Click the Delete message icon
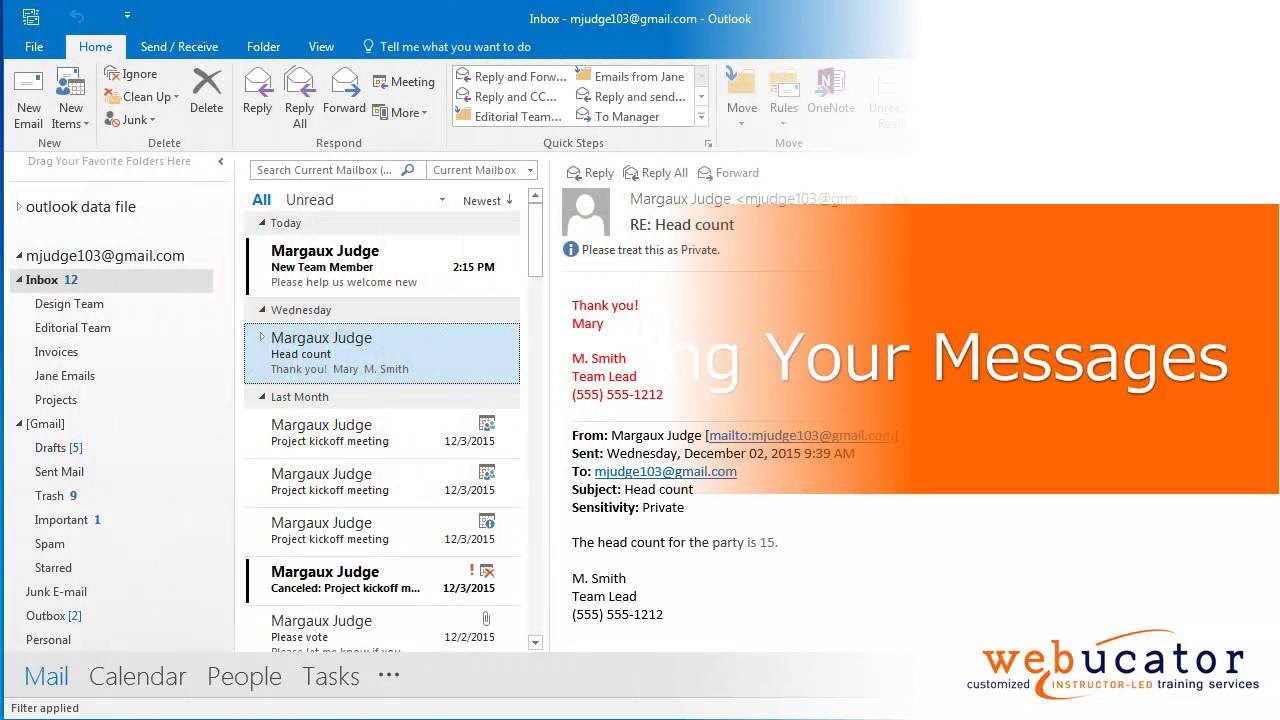This screenshot has height=720, width=1280. [x=206, y=83]
